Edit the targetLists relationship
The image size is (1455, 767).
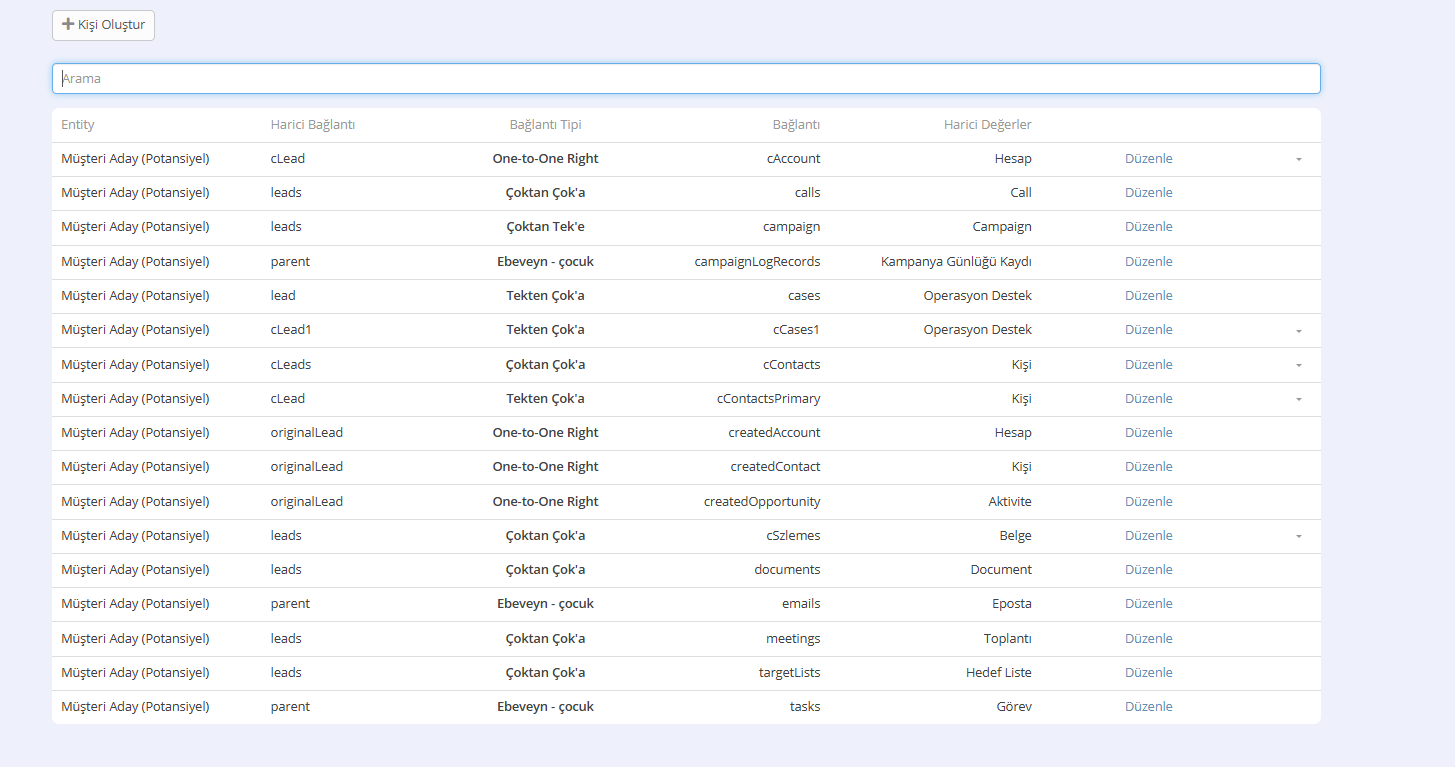(x=1148, y=673)
